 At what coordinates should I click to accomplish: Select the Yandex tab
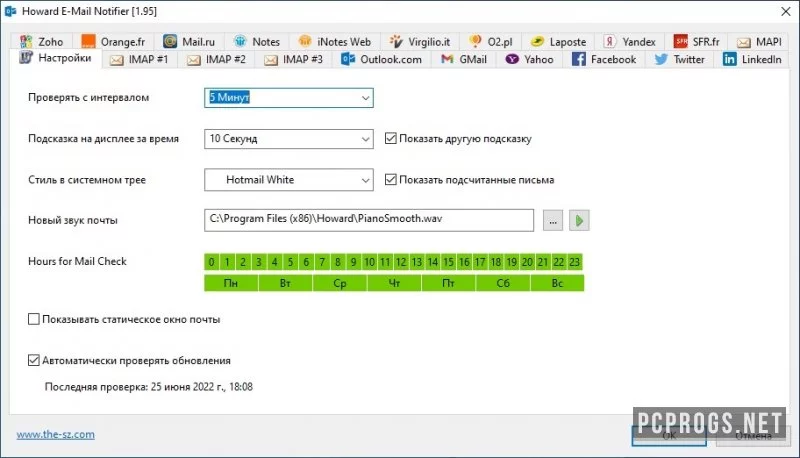pyautogui.click(x=630, y=41)
